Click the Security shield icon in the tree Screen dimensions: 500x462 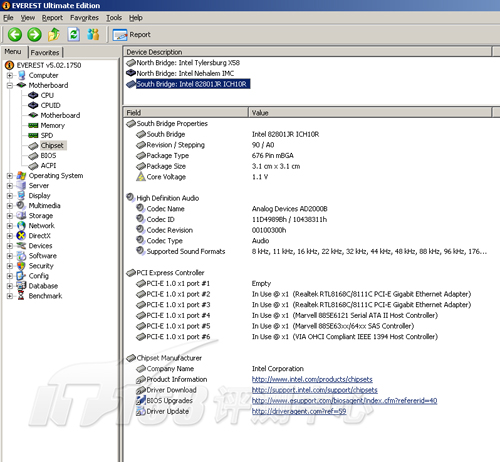pos(21,266)
